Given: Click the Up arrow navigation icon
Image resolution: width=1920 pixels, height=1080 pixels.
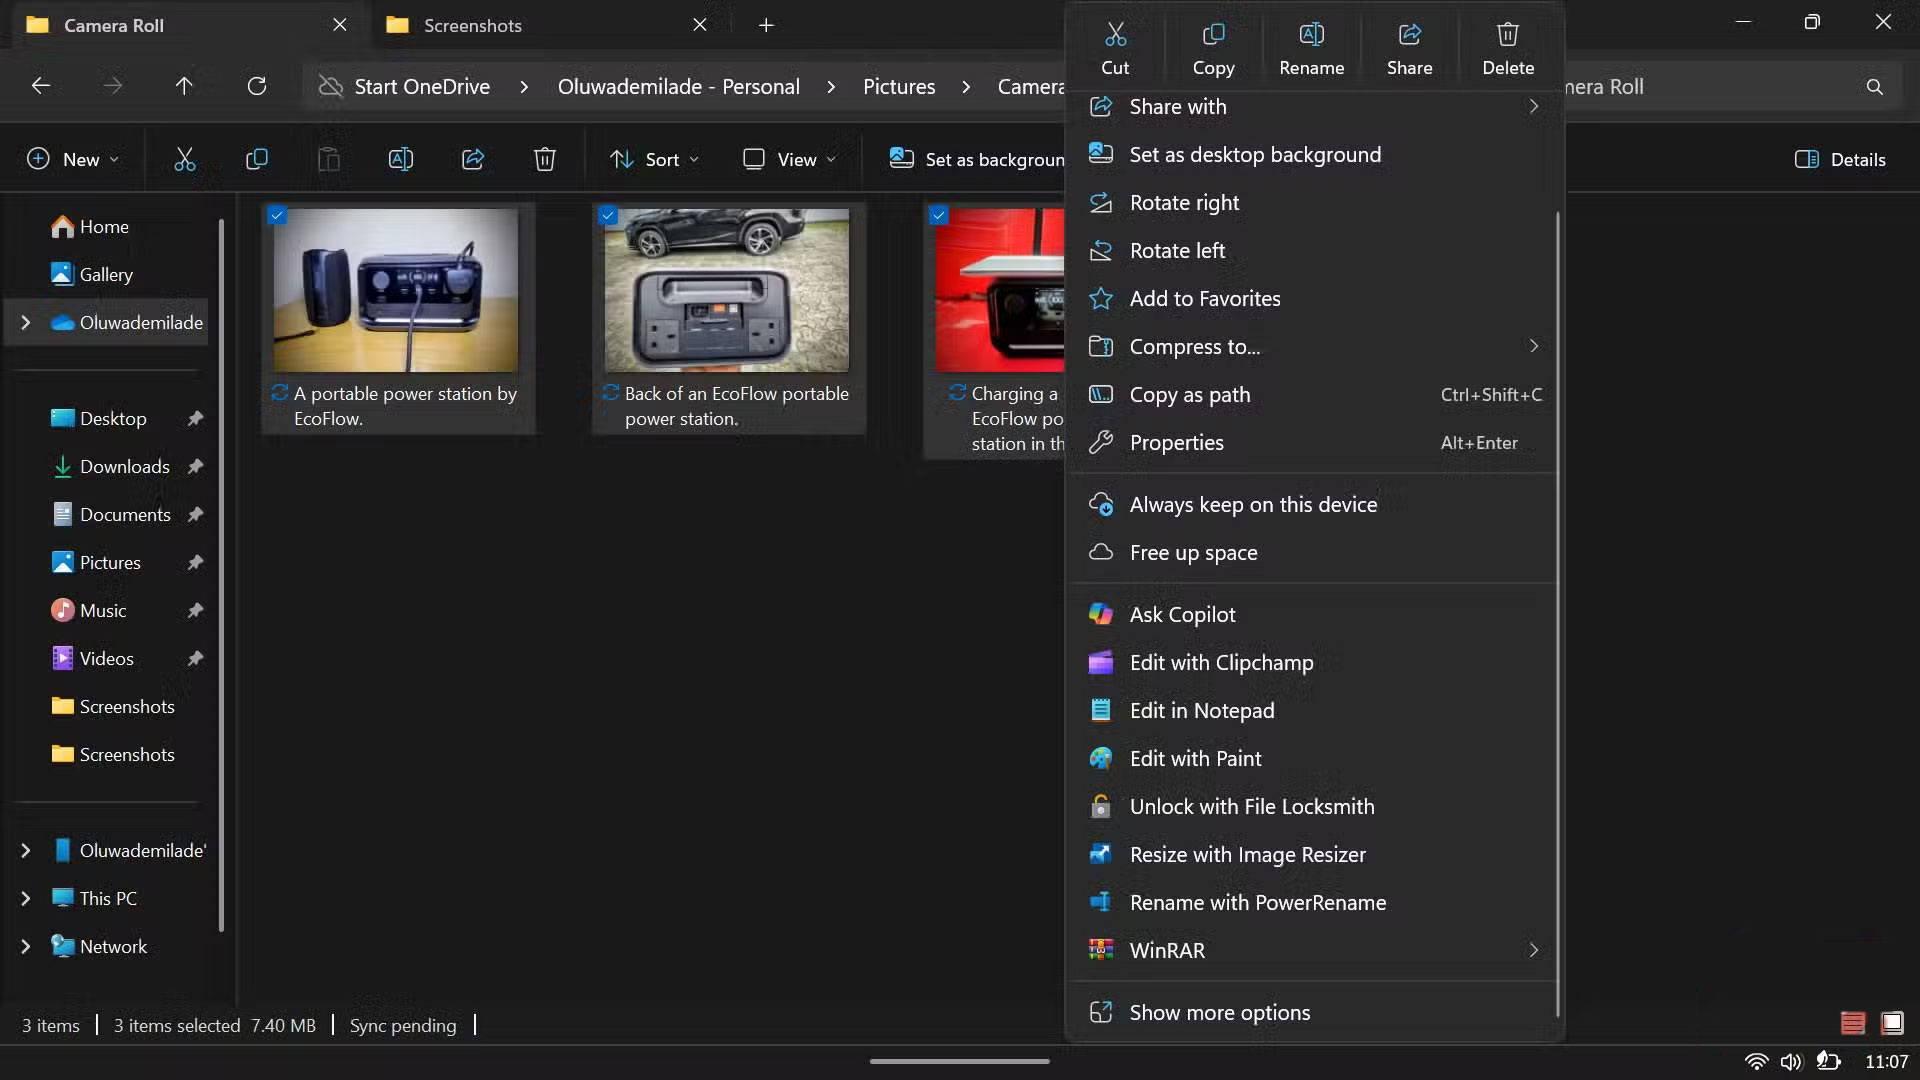Looking at the screenshot, I should [x=184, y=86].
